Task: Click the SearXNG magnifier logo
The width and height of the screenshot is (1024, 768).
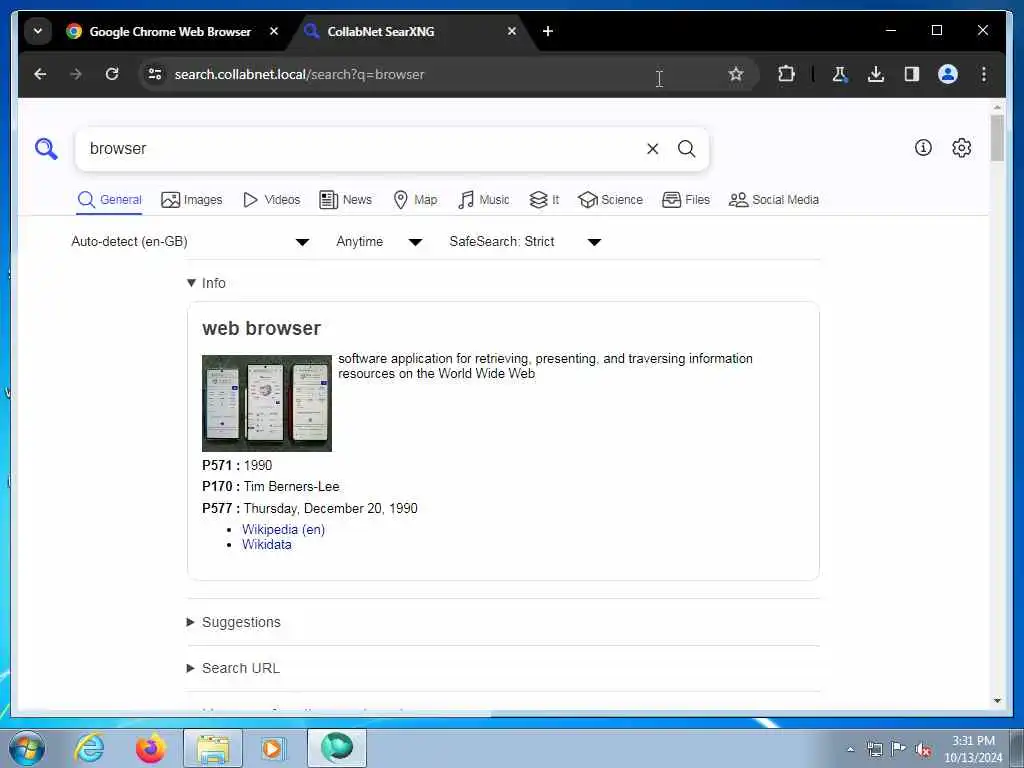Action: tap(46, 148)
